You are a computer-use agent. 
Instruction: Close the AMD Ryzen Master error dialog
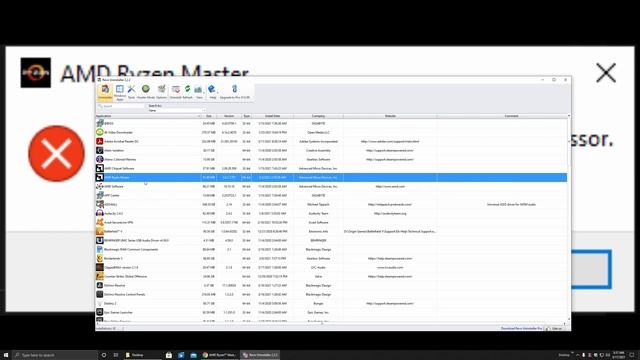tap(606, 73)
